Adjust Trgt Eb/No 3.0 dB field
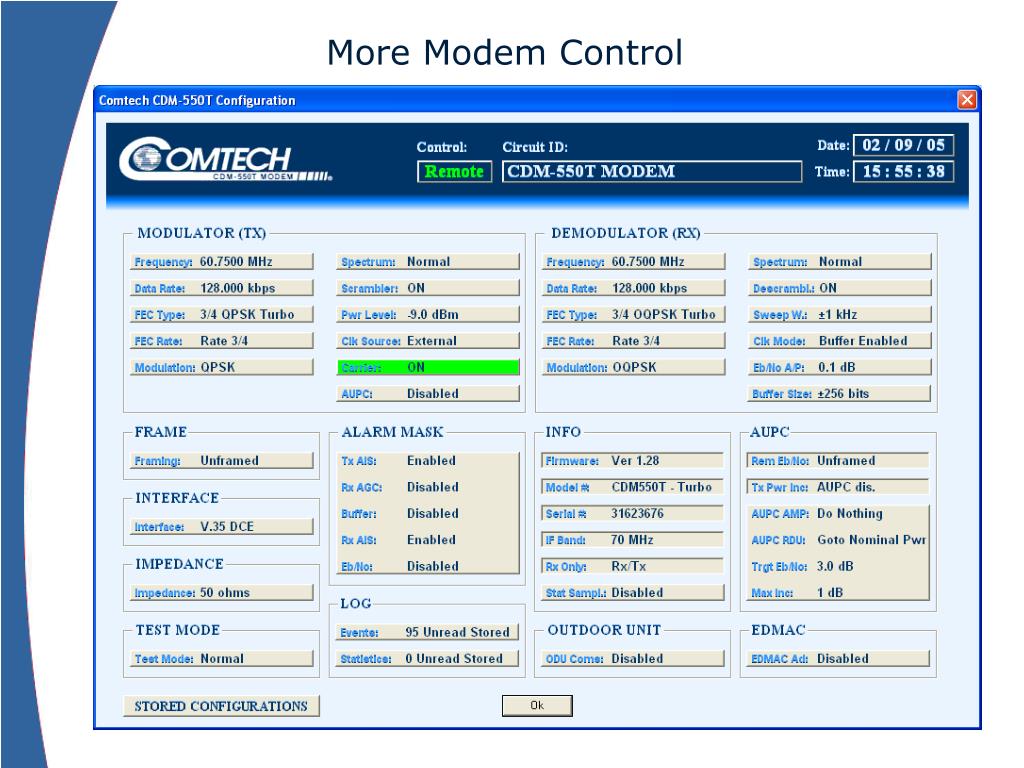The width and height of the screenshot is (1024, 768). click(839, 567)
